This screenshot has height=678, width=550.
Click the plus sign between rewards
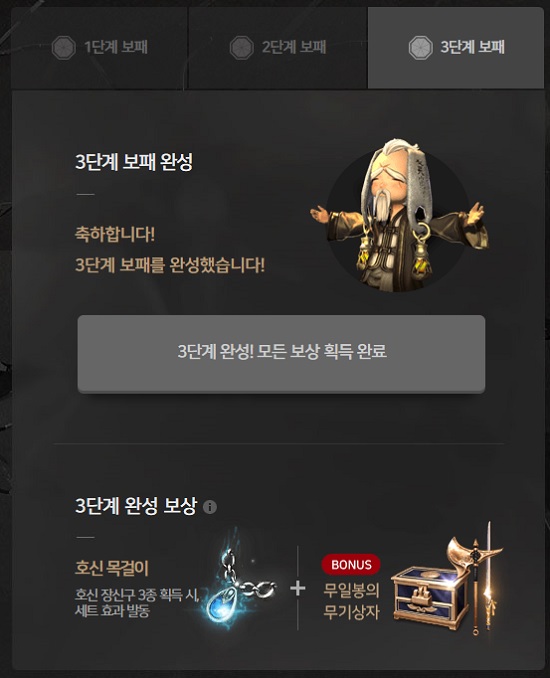pyautogui.click(x=297, y=588)
